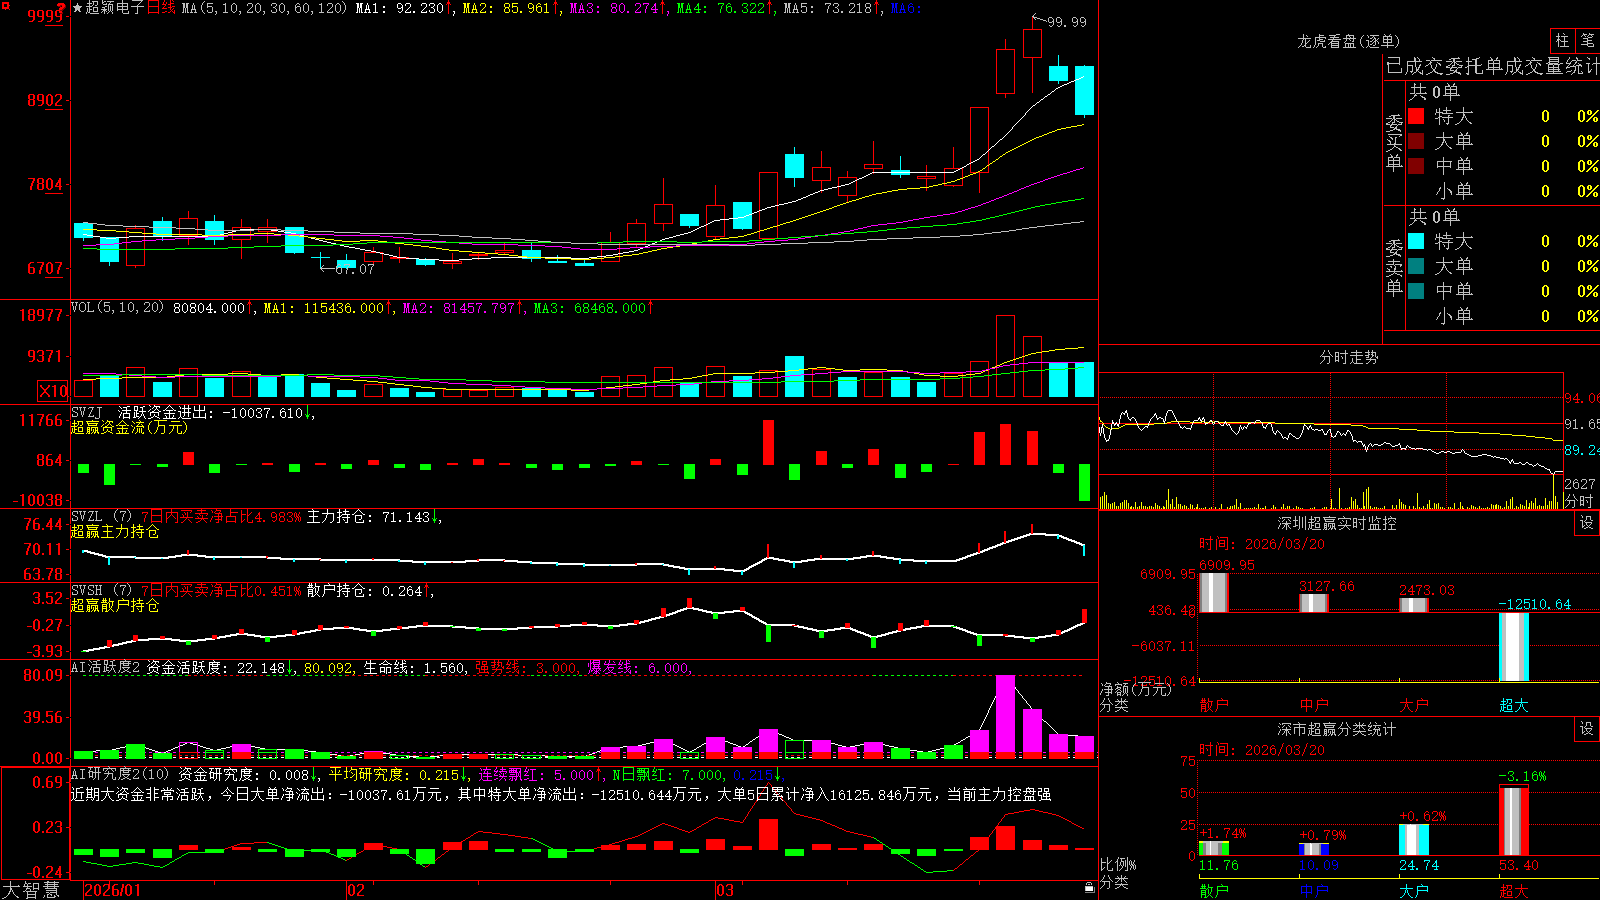Click the star icon before 超颖电子
The width and height of the screenshot is (1600, 900).
78,8
